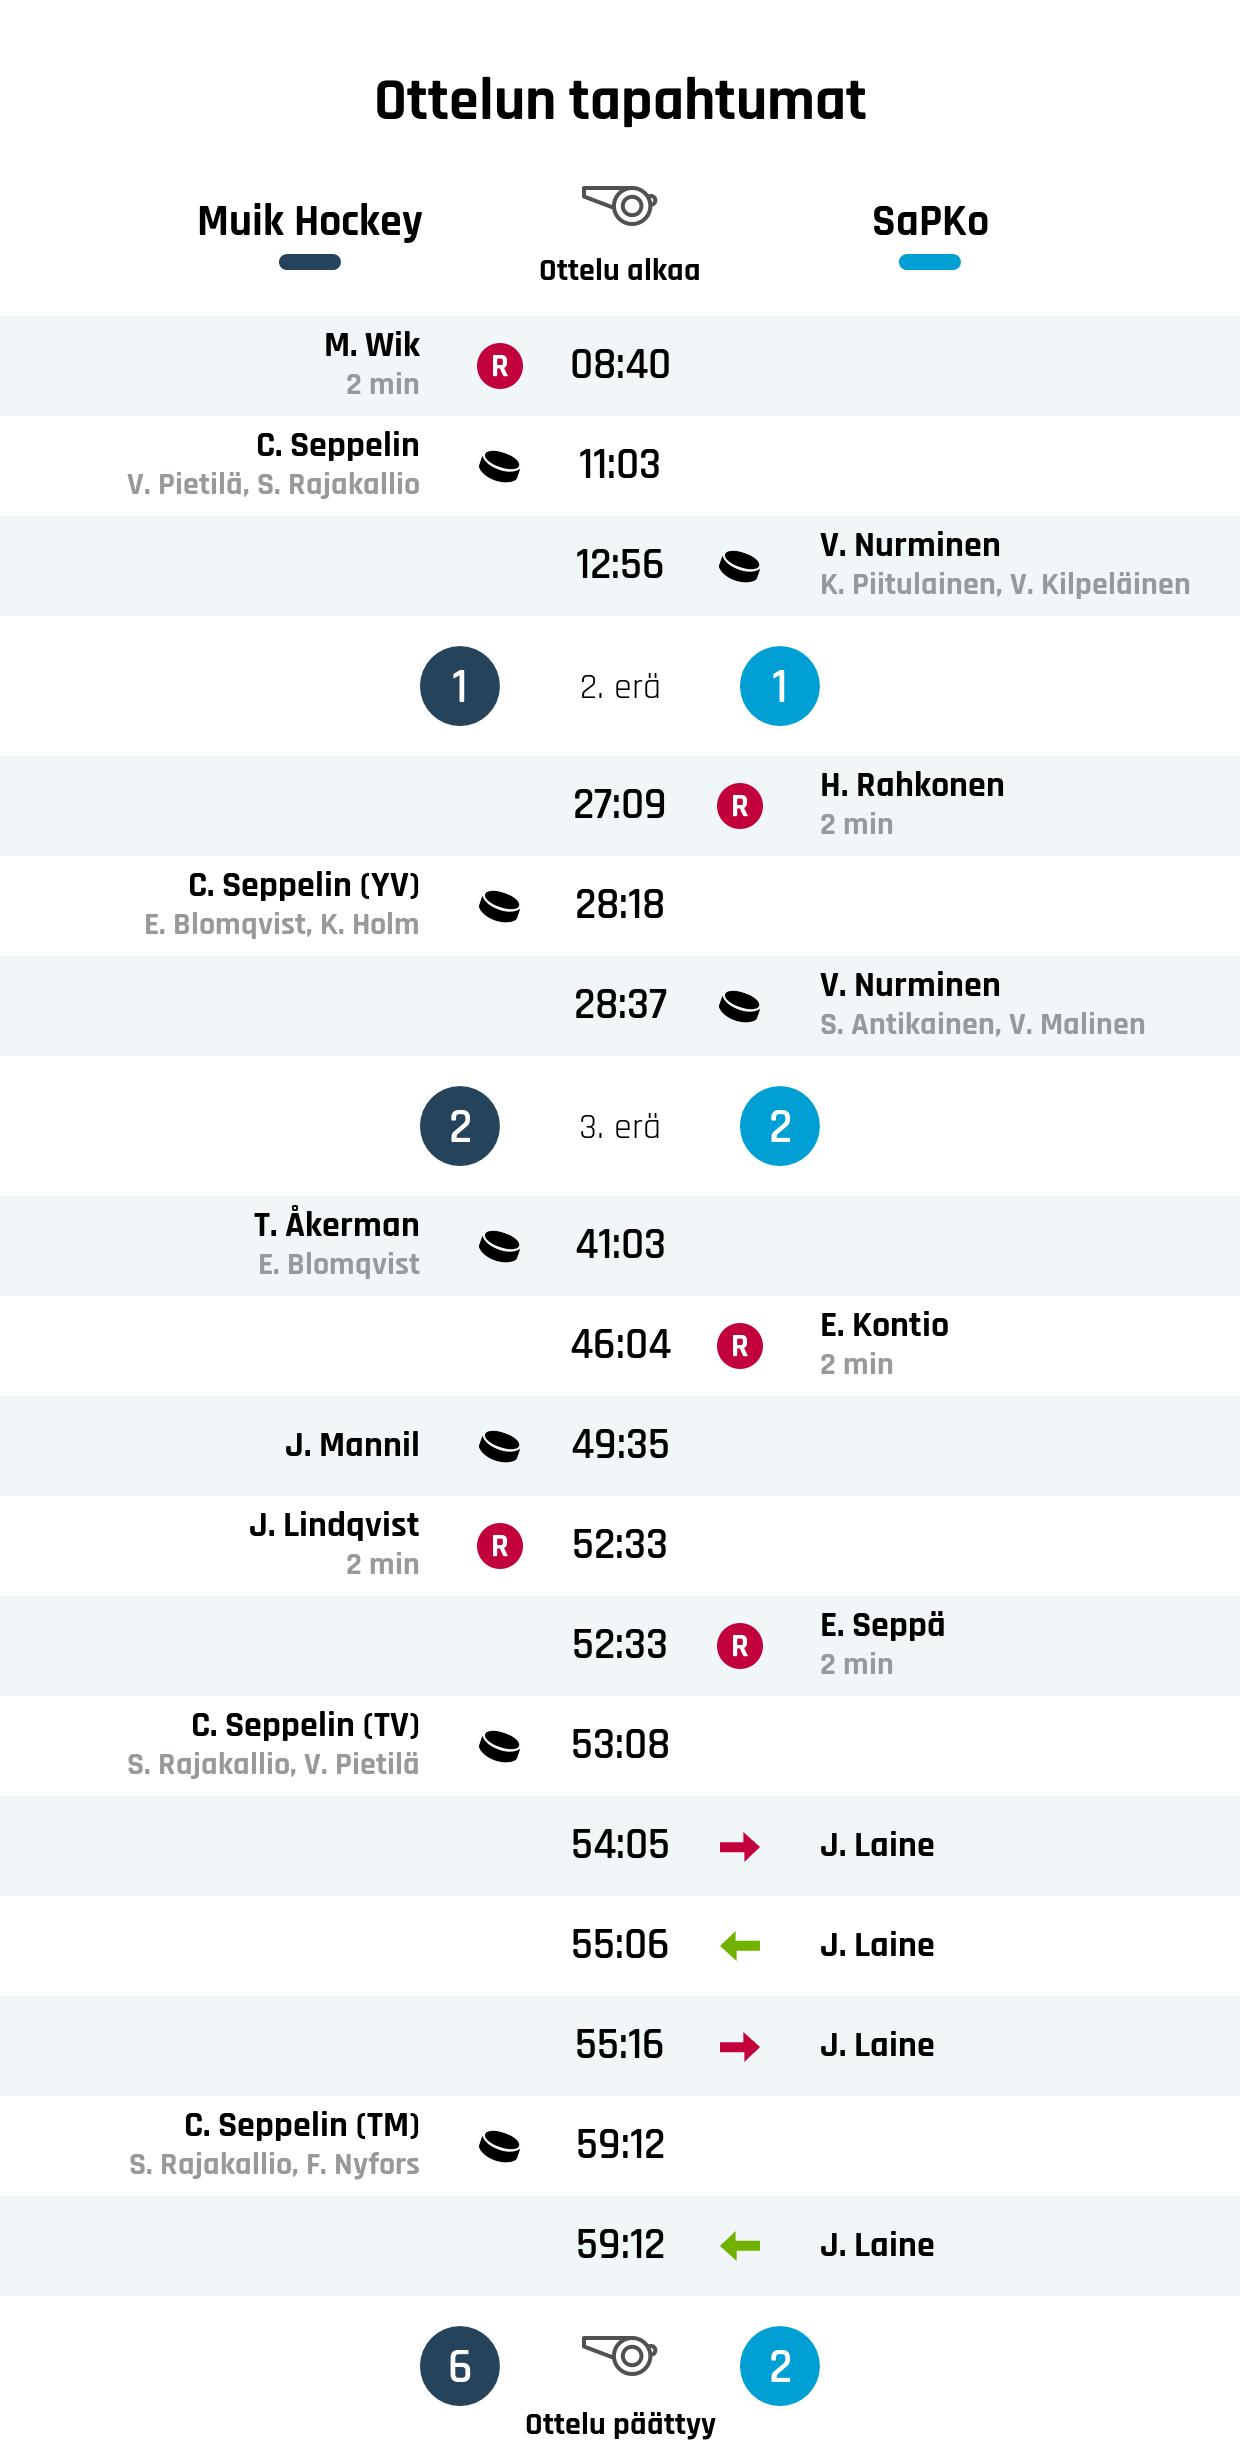The image size is (1240, 2458).
Task: Click SaPKo's score badge at 3. erä
Action: coord(780,1126)
